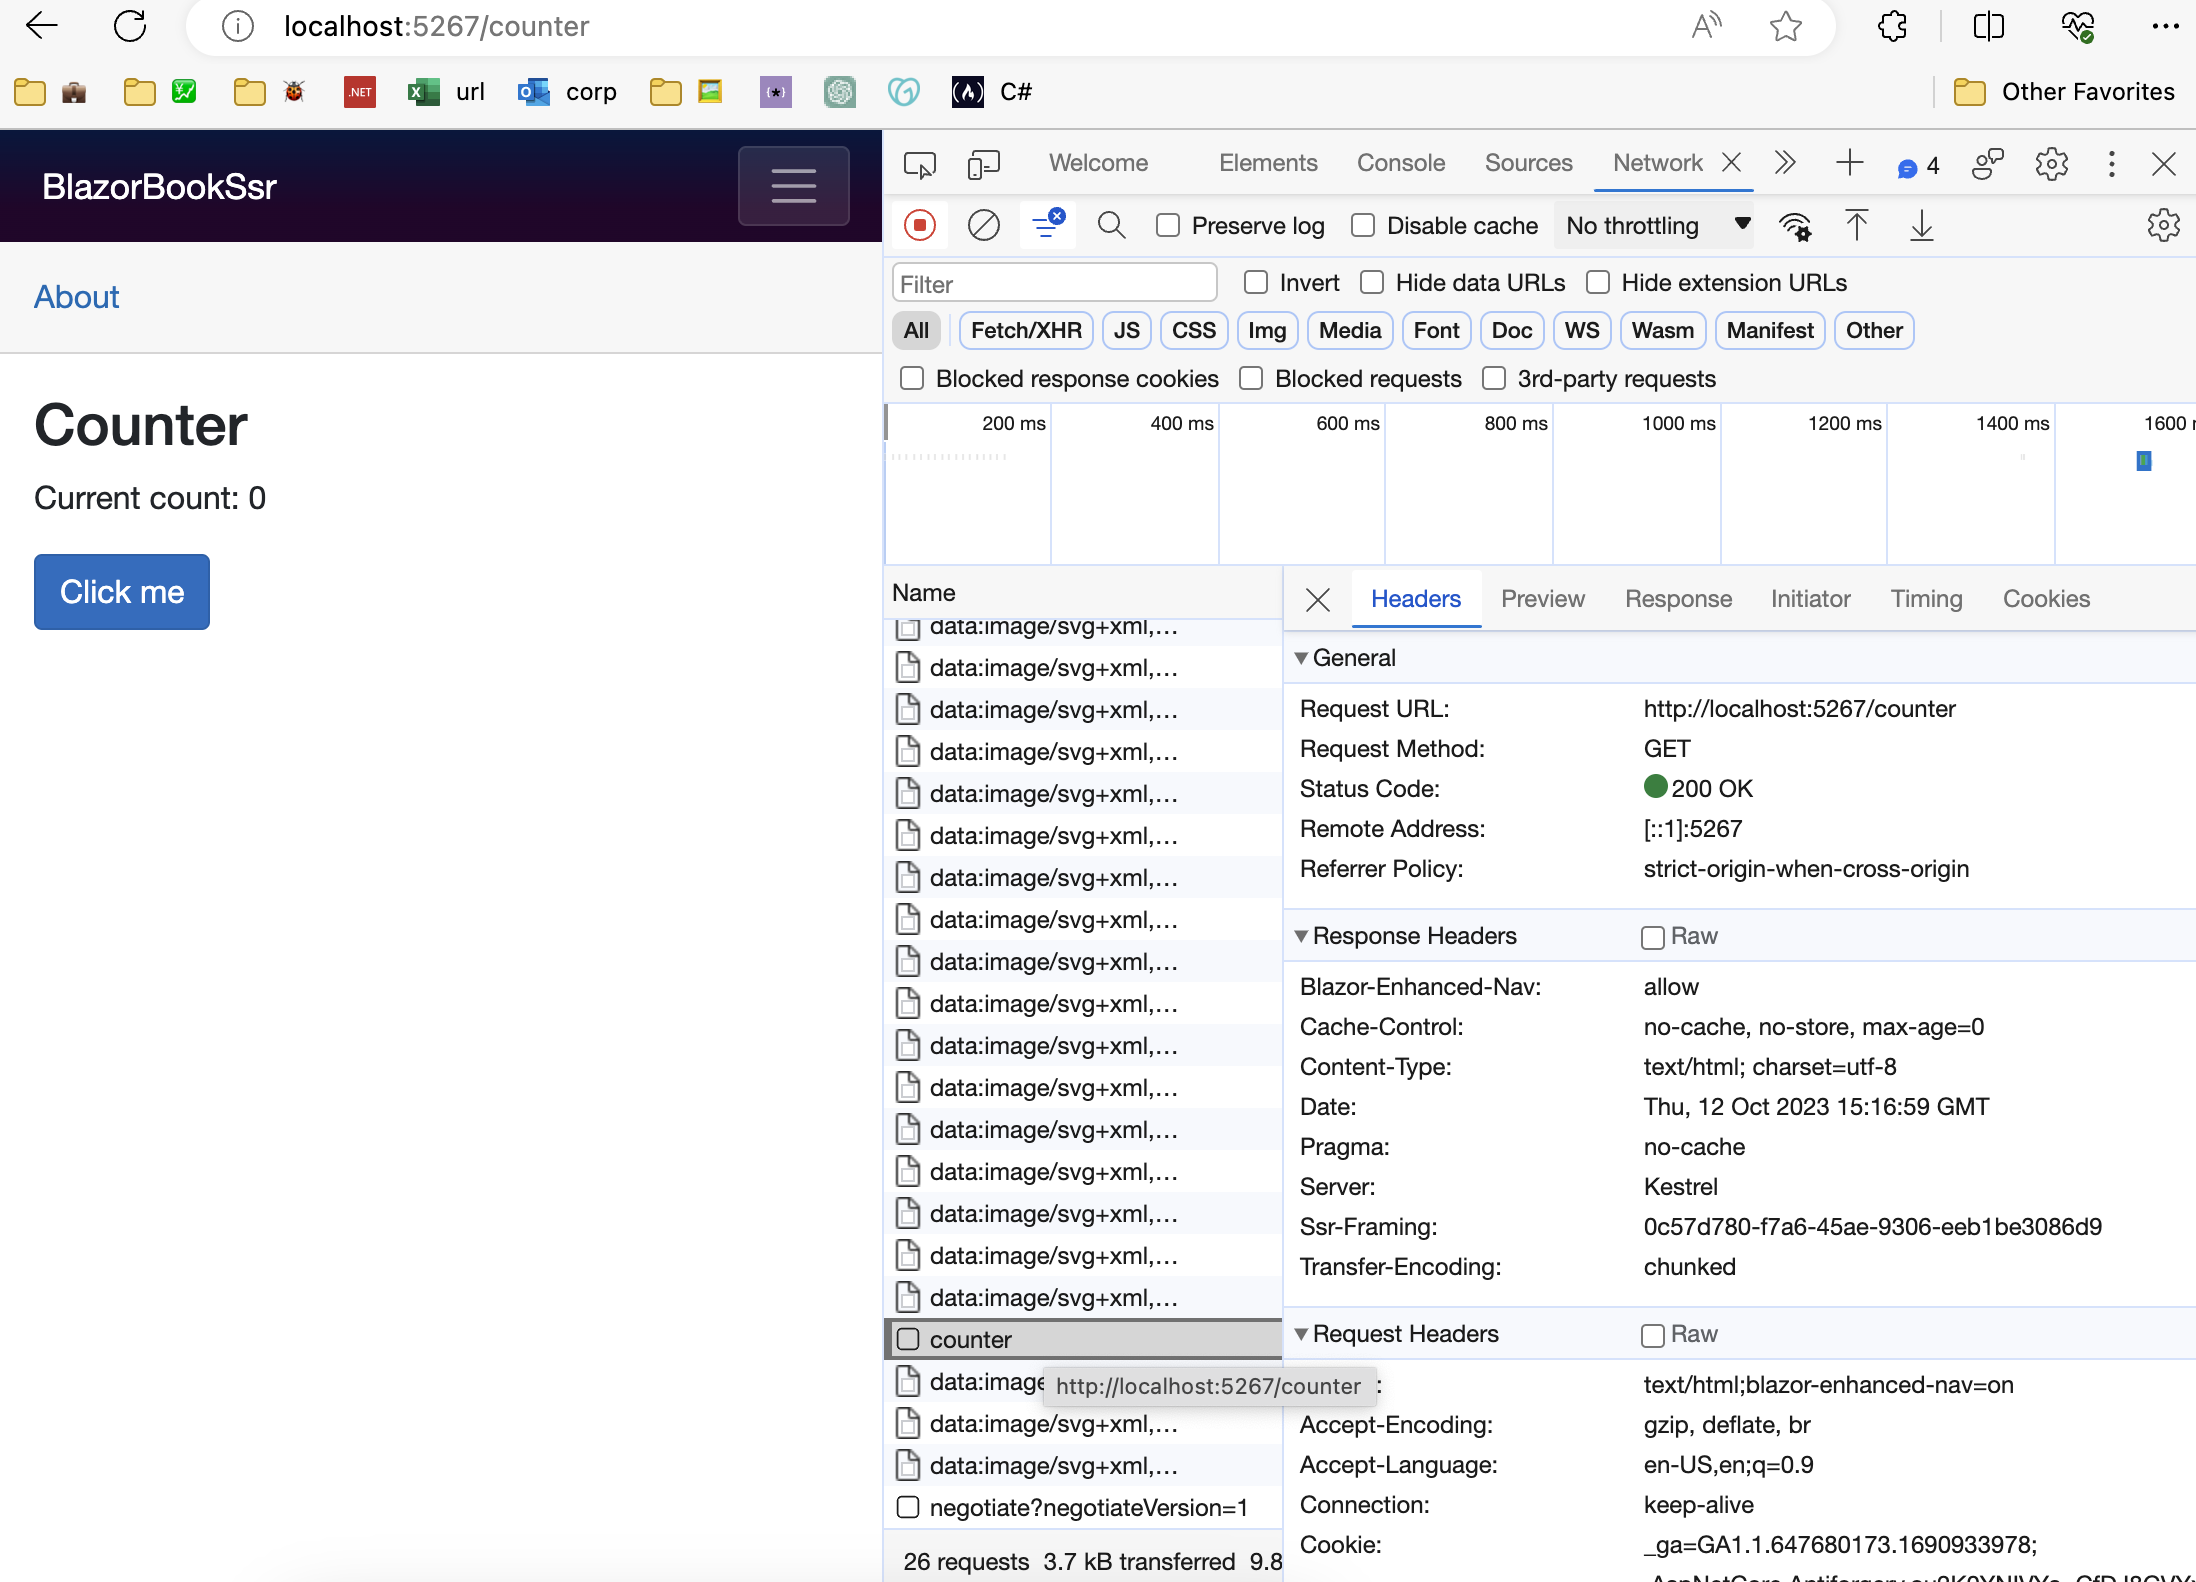This screenshot has width=2196, height=1582.
Task: Enable the Preserve log checkbox
Action: pyautogui.click(x=1168, y=226)
